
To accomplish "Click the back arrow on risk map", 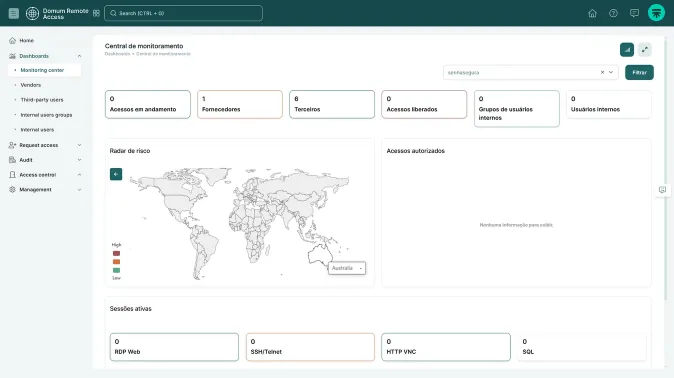I will point(116,174).
